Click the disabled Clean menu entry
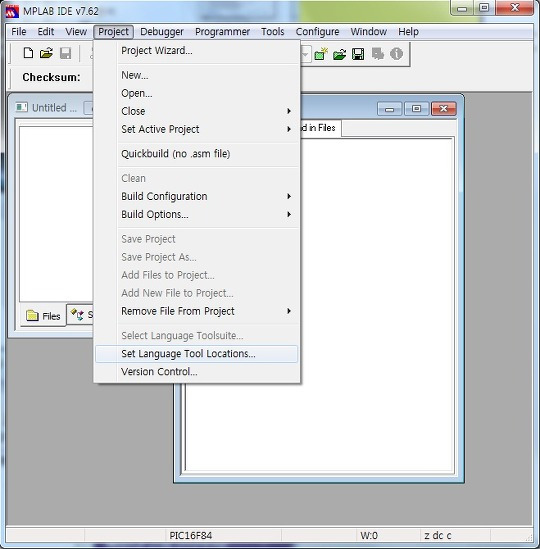The width and height of the screenshot is (540, 549). point(197,178)
